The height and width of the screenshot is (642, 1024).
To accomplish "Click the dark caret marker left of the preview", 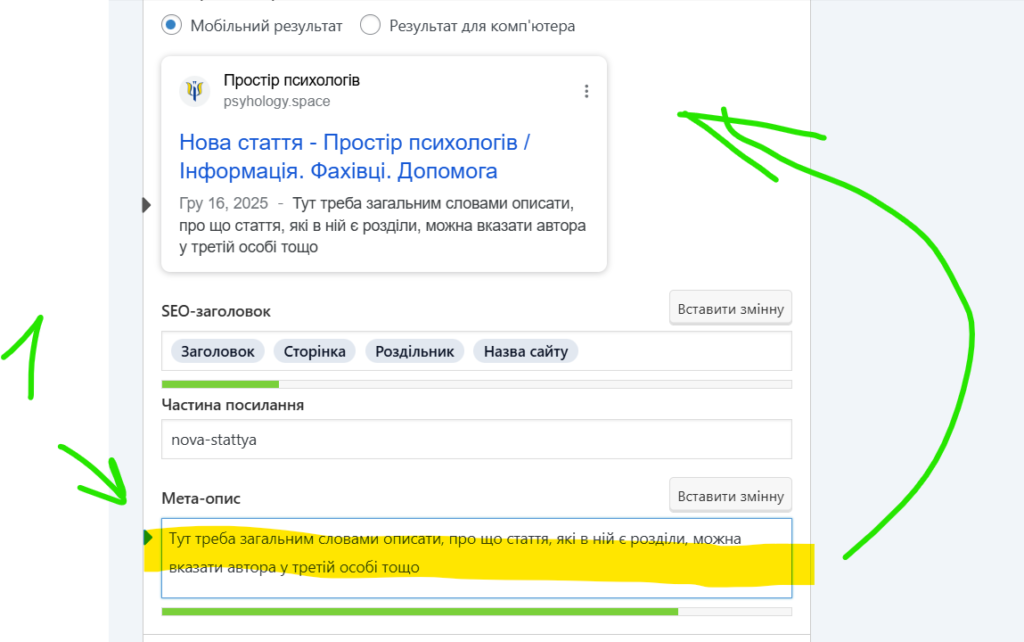I will point(147,205).
